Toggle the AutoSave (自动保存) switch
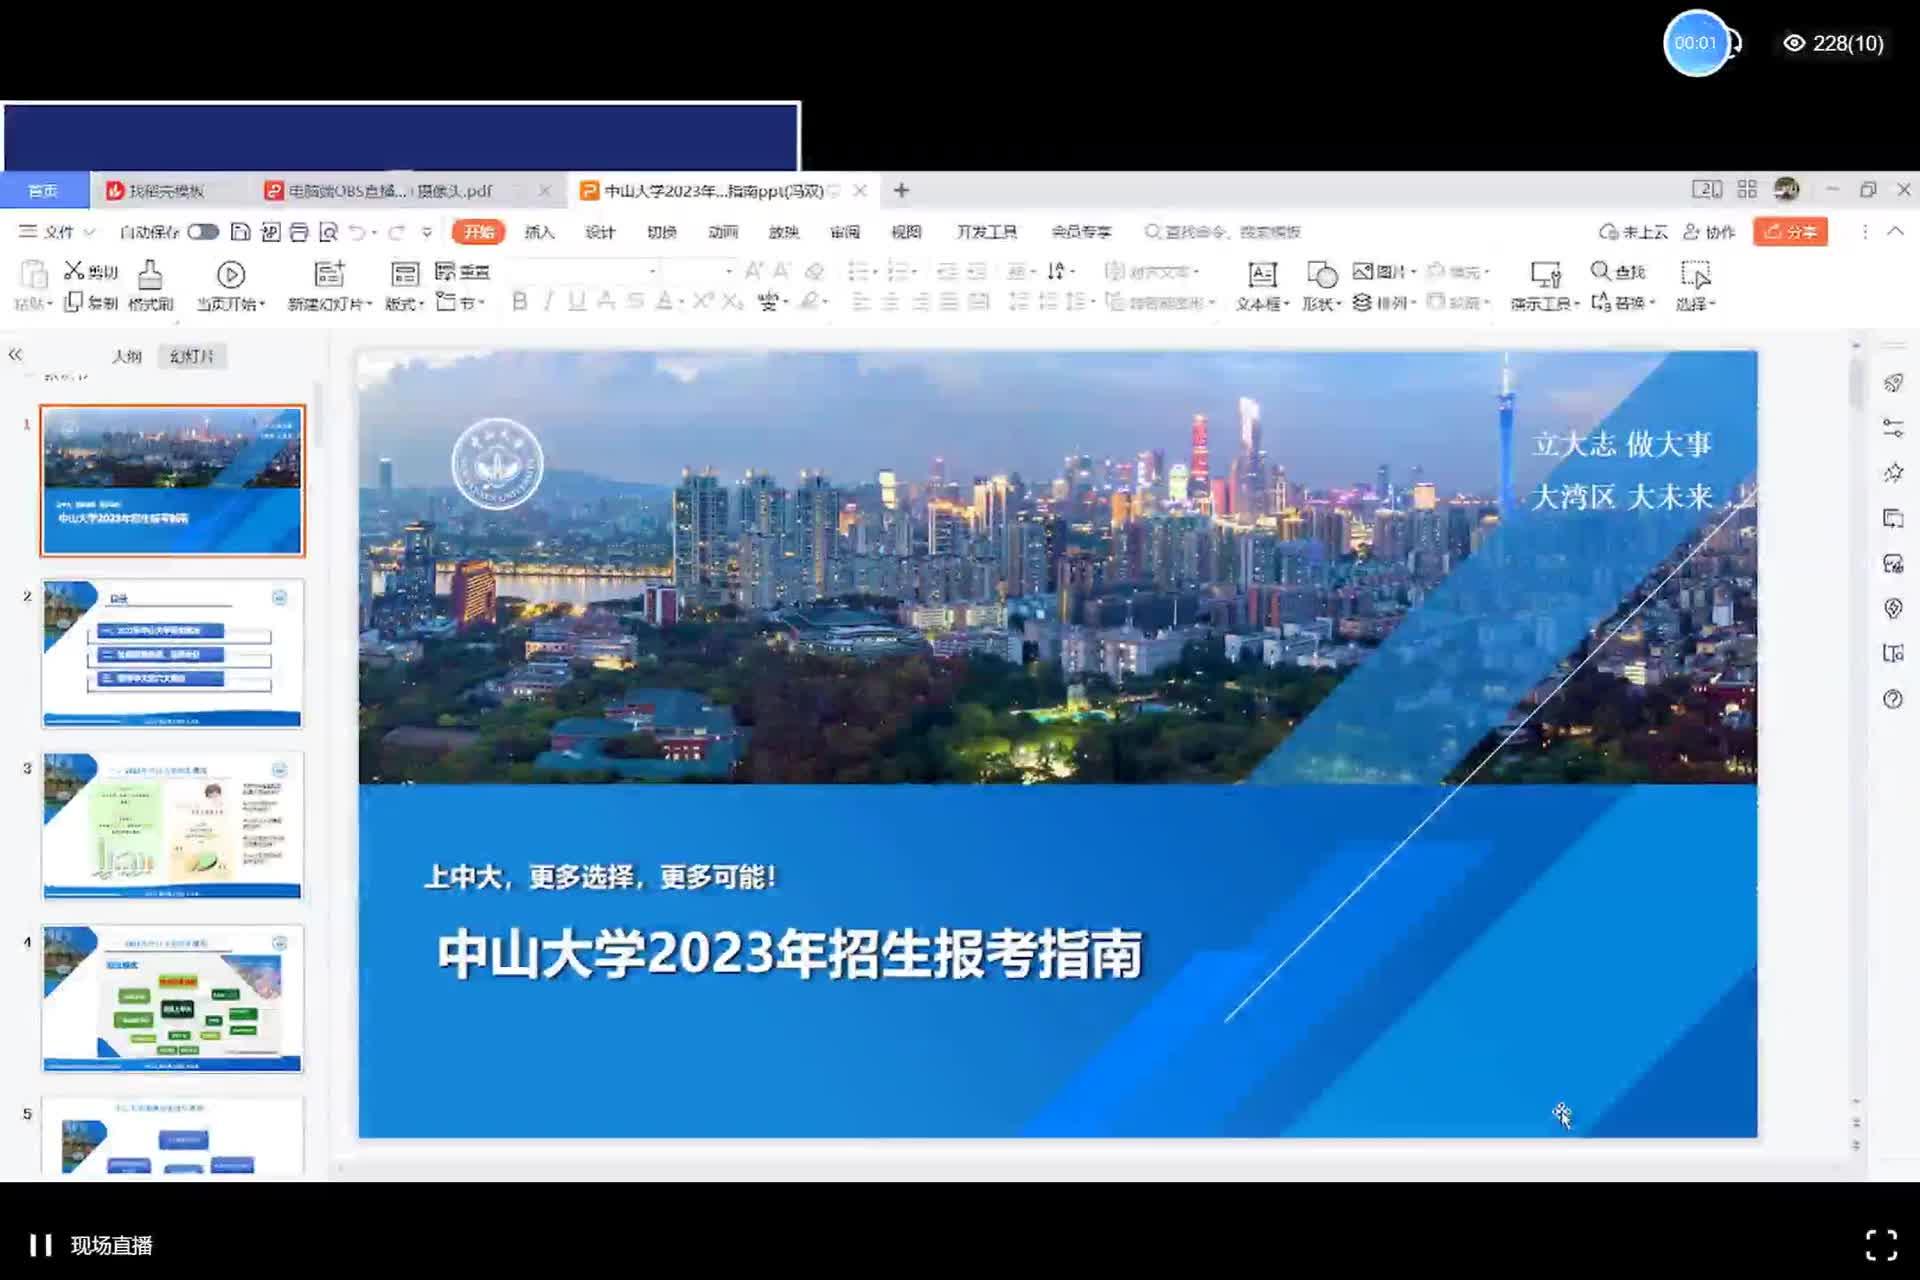 coord(203,232)
